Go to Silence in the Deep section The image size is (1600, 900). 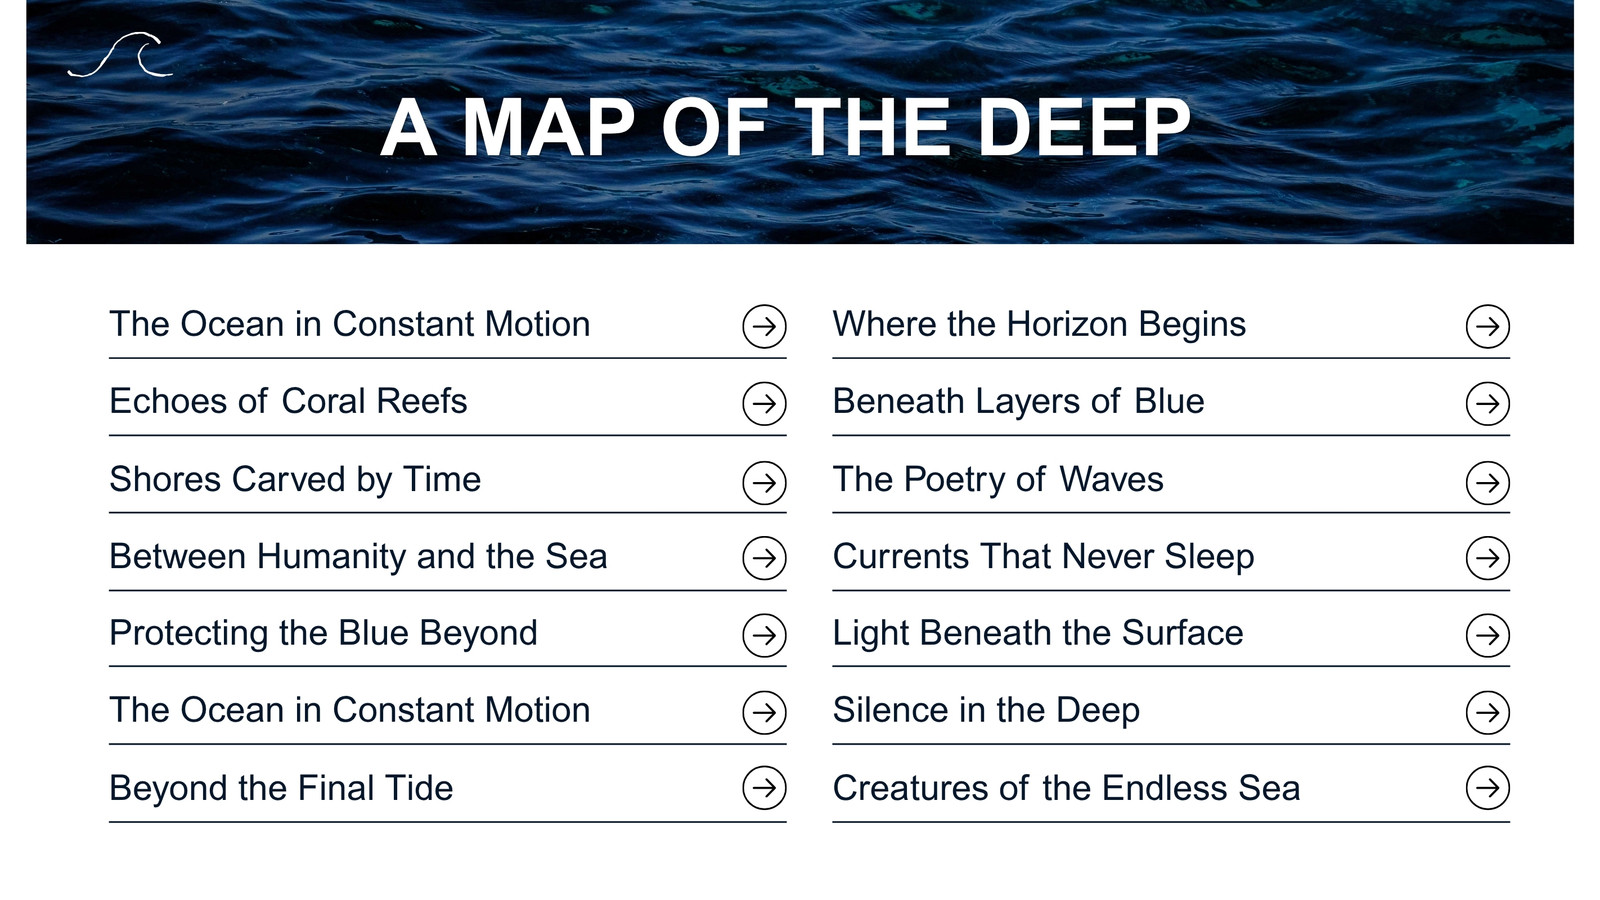(986, 710)
